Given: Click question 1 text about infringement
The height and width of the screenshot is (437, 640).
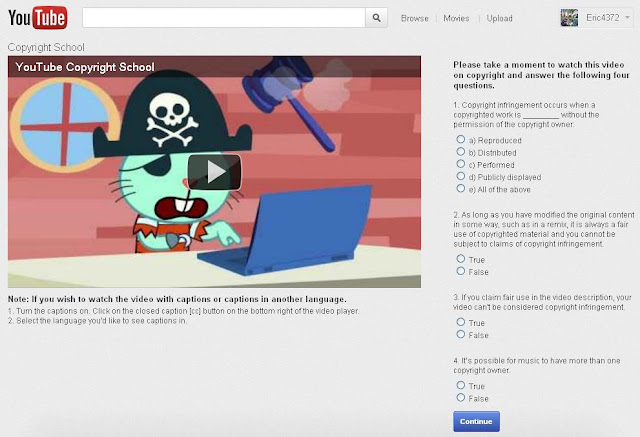Looking at the screenshot, I should [x=527, y=115].
